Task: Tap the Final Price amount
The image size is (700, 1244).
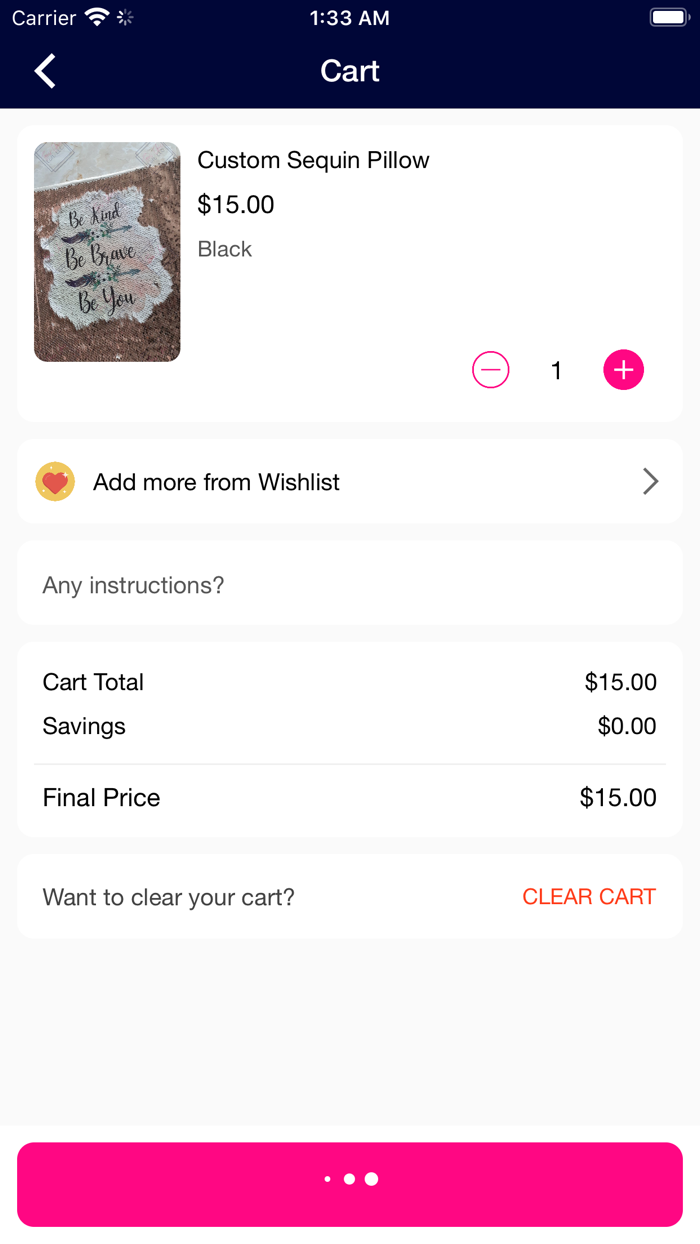Action: (x=618, y=798)
